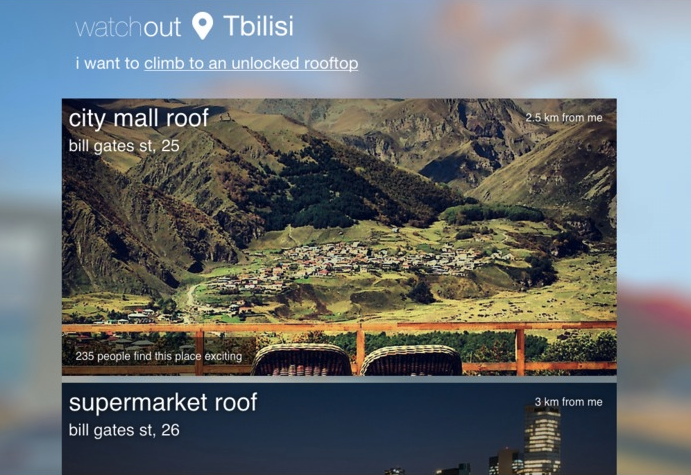
Task: Click the wicker chairs in mall photo
Action: click(x=357, y=360)
